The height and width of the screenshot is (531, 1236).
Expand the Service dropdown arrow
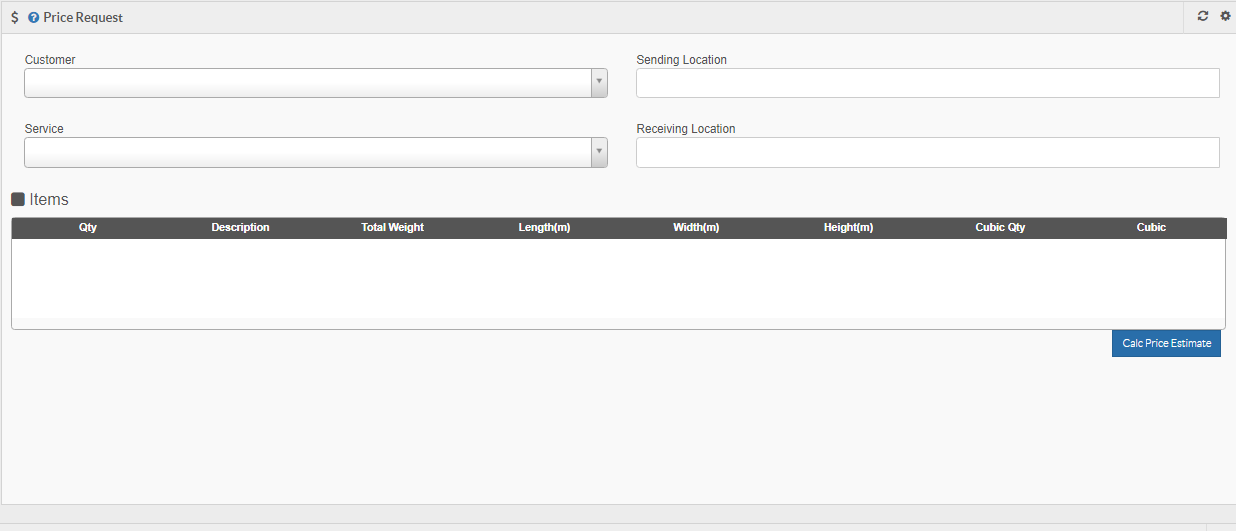(x=599, y=152)
